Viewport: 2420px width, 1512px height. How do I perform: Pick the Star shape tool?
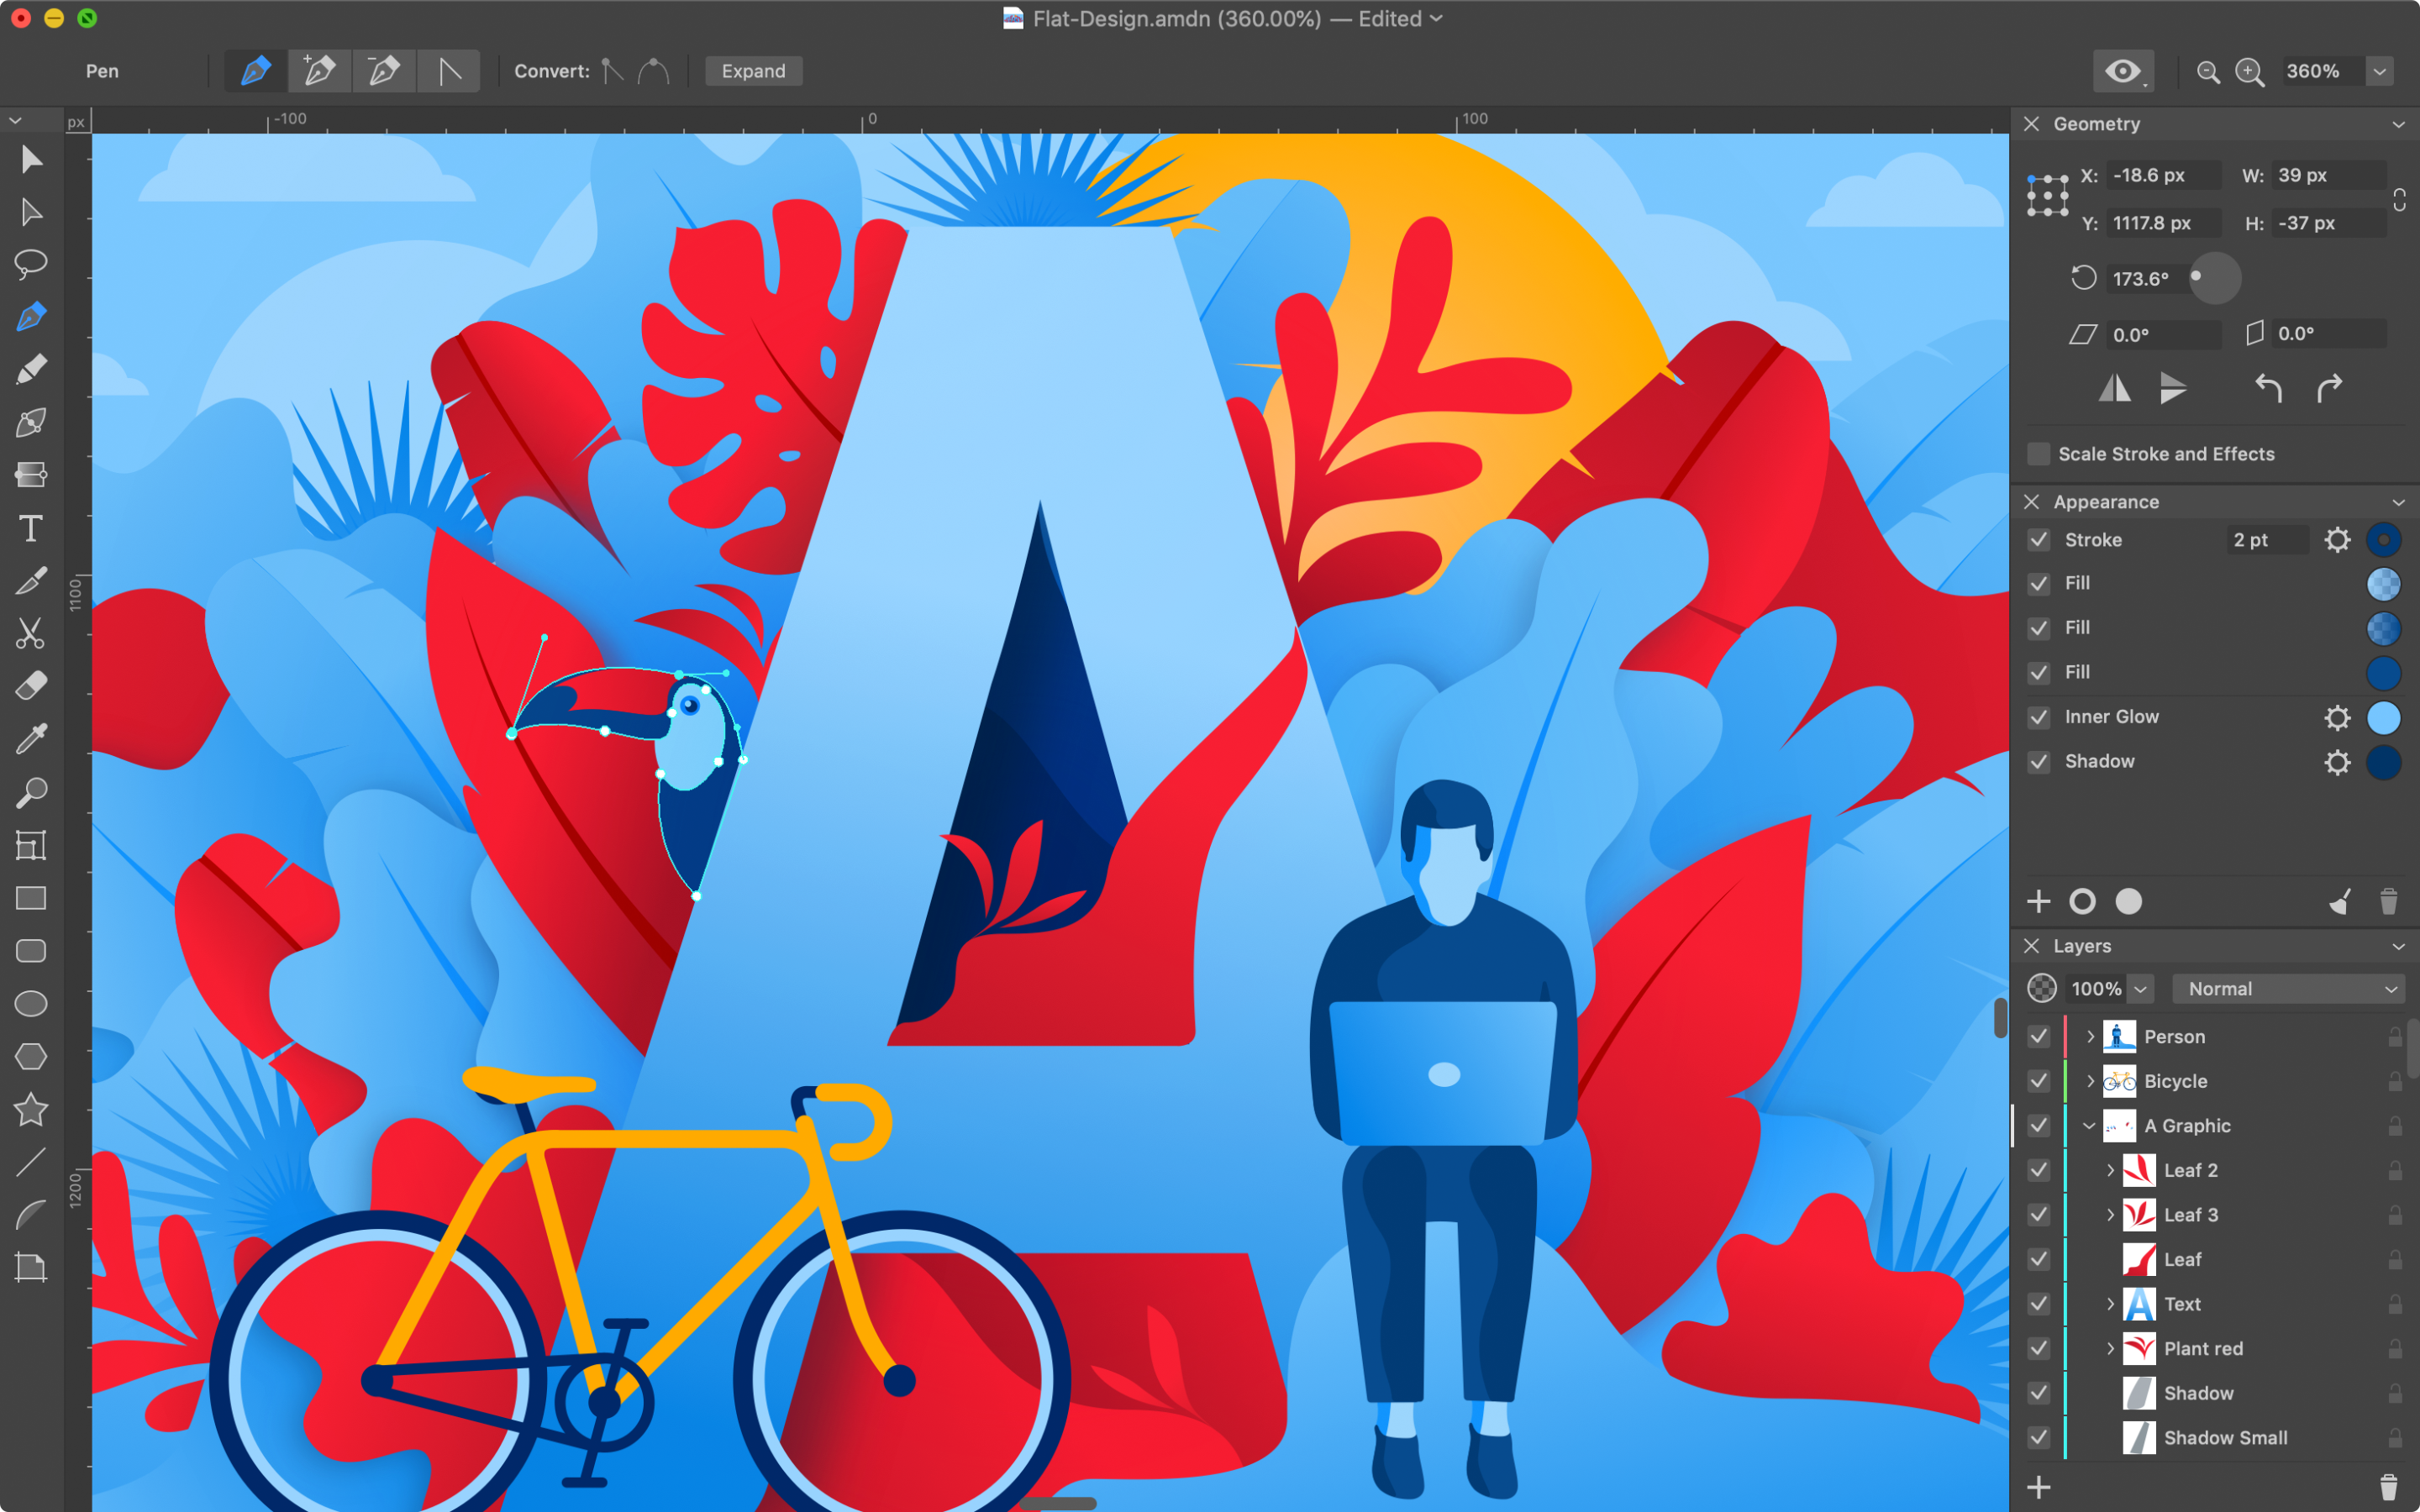[30, 1109]
